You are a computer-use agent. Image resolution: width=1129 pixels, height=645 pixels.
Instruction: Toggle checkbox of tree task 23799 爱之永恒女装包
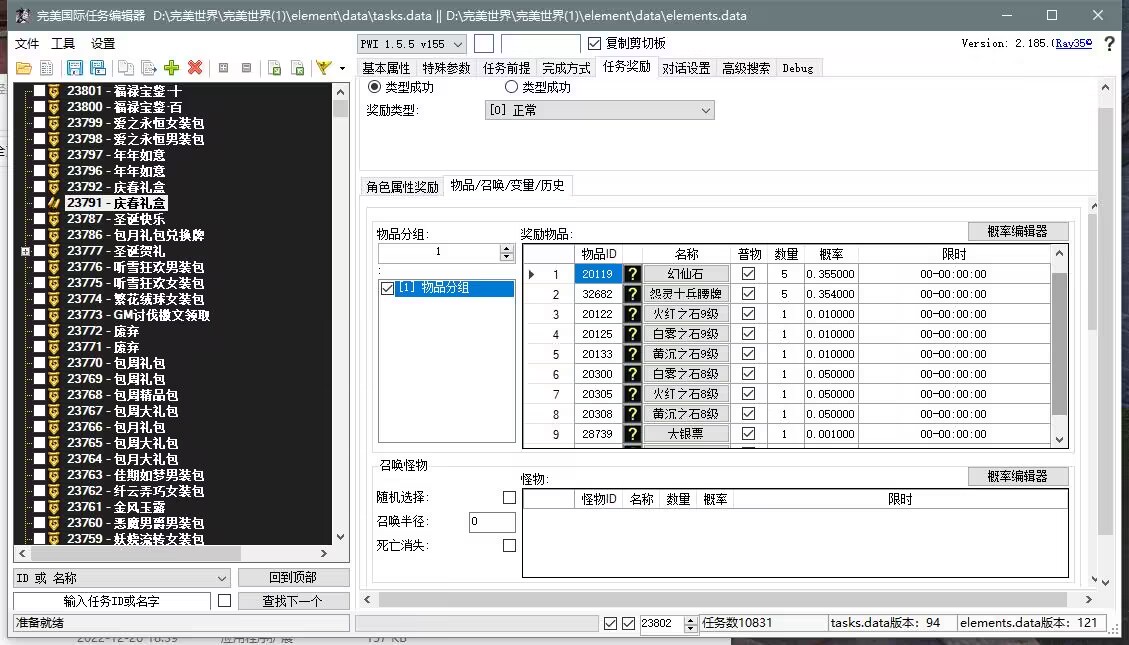point(40,123)
